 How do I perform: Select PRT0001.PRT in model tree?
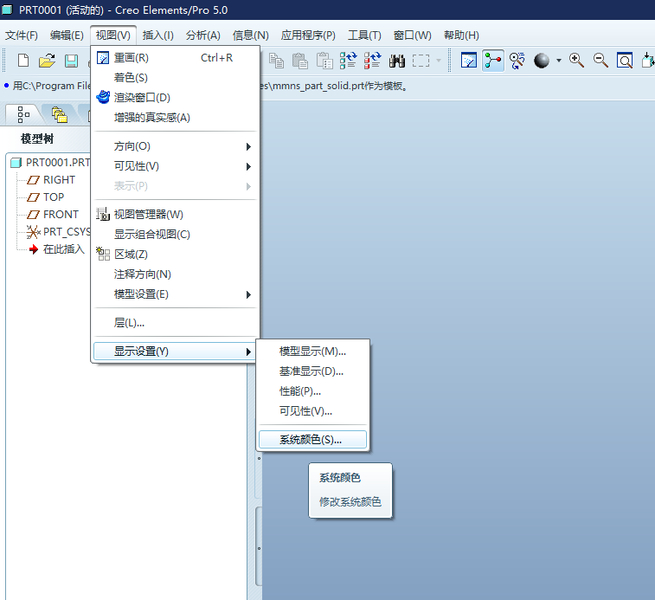coord(51,162)
